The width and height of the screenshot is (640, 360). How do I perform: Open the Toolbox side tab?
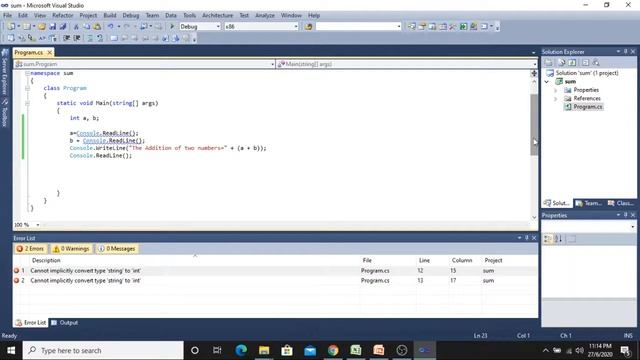click(5, 113)
